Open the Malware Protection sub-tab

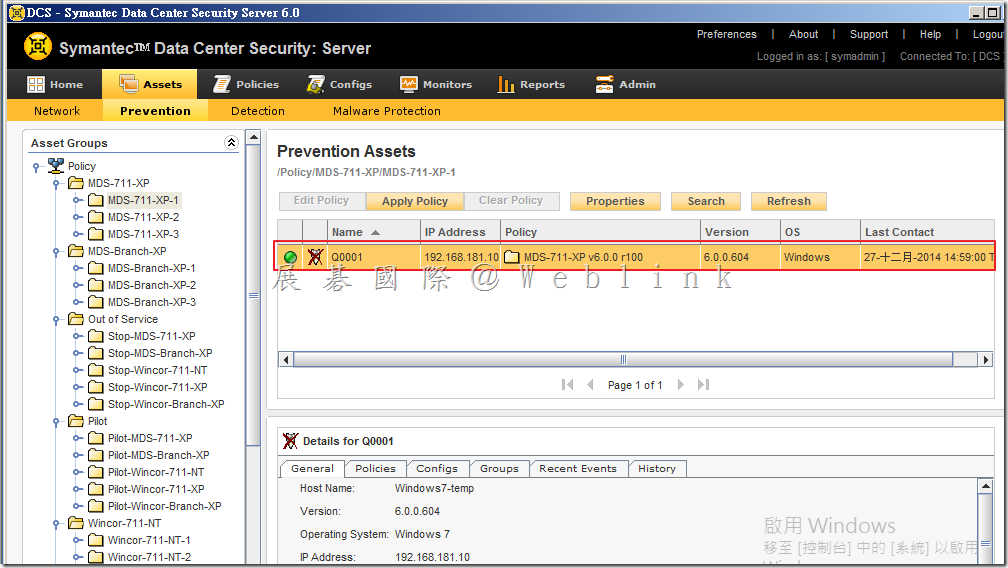(387, 111)
